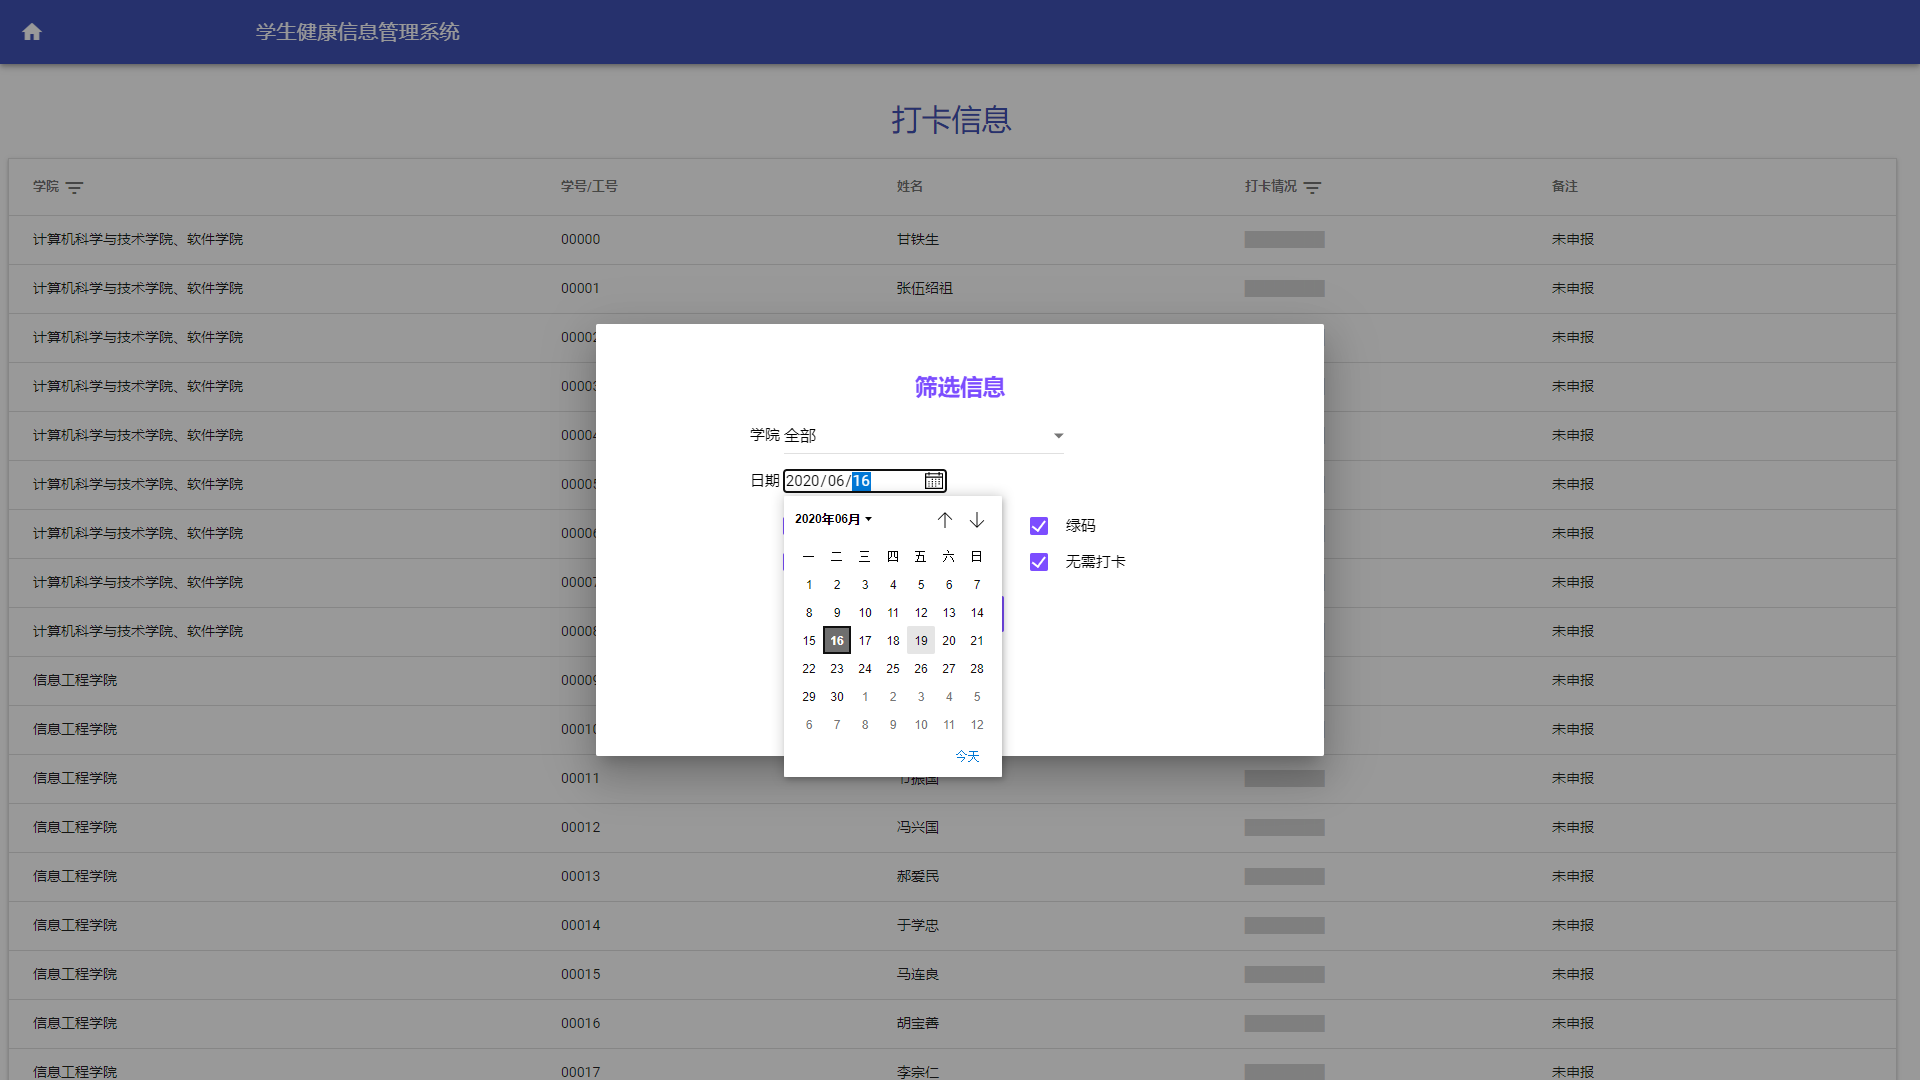Choose June 30 in the calendar
Screen dimensions: 1920x1080
click(x=837, y=697)
